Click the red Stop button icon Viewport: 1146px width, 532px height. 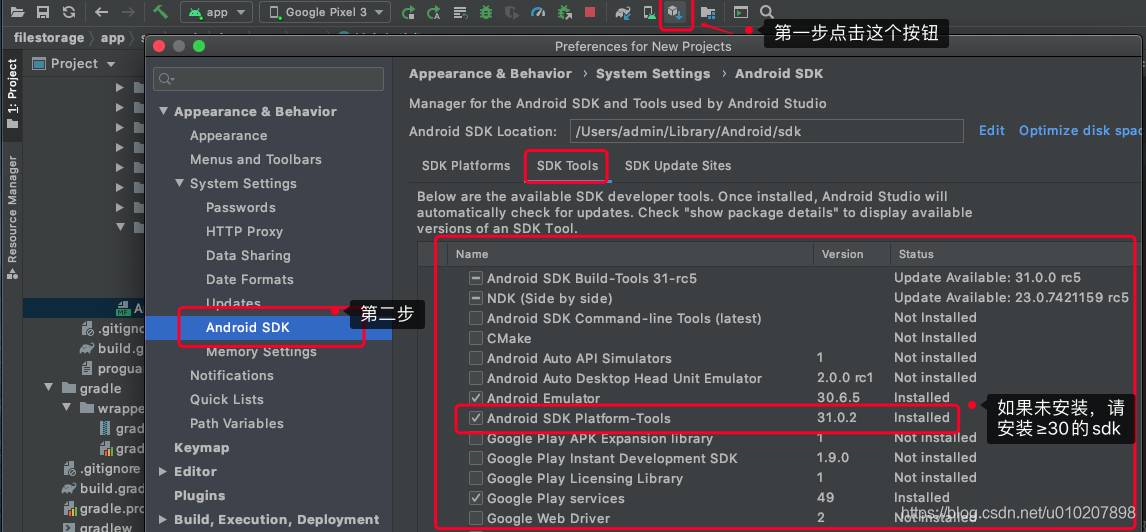pyautogui.click(x=590, y=12)
